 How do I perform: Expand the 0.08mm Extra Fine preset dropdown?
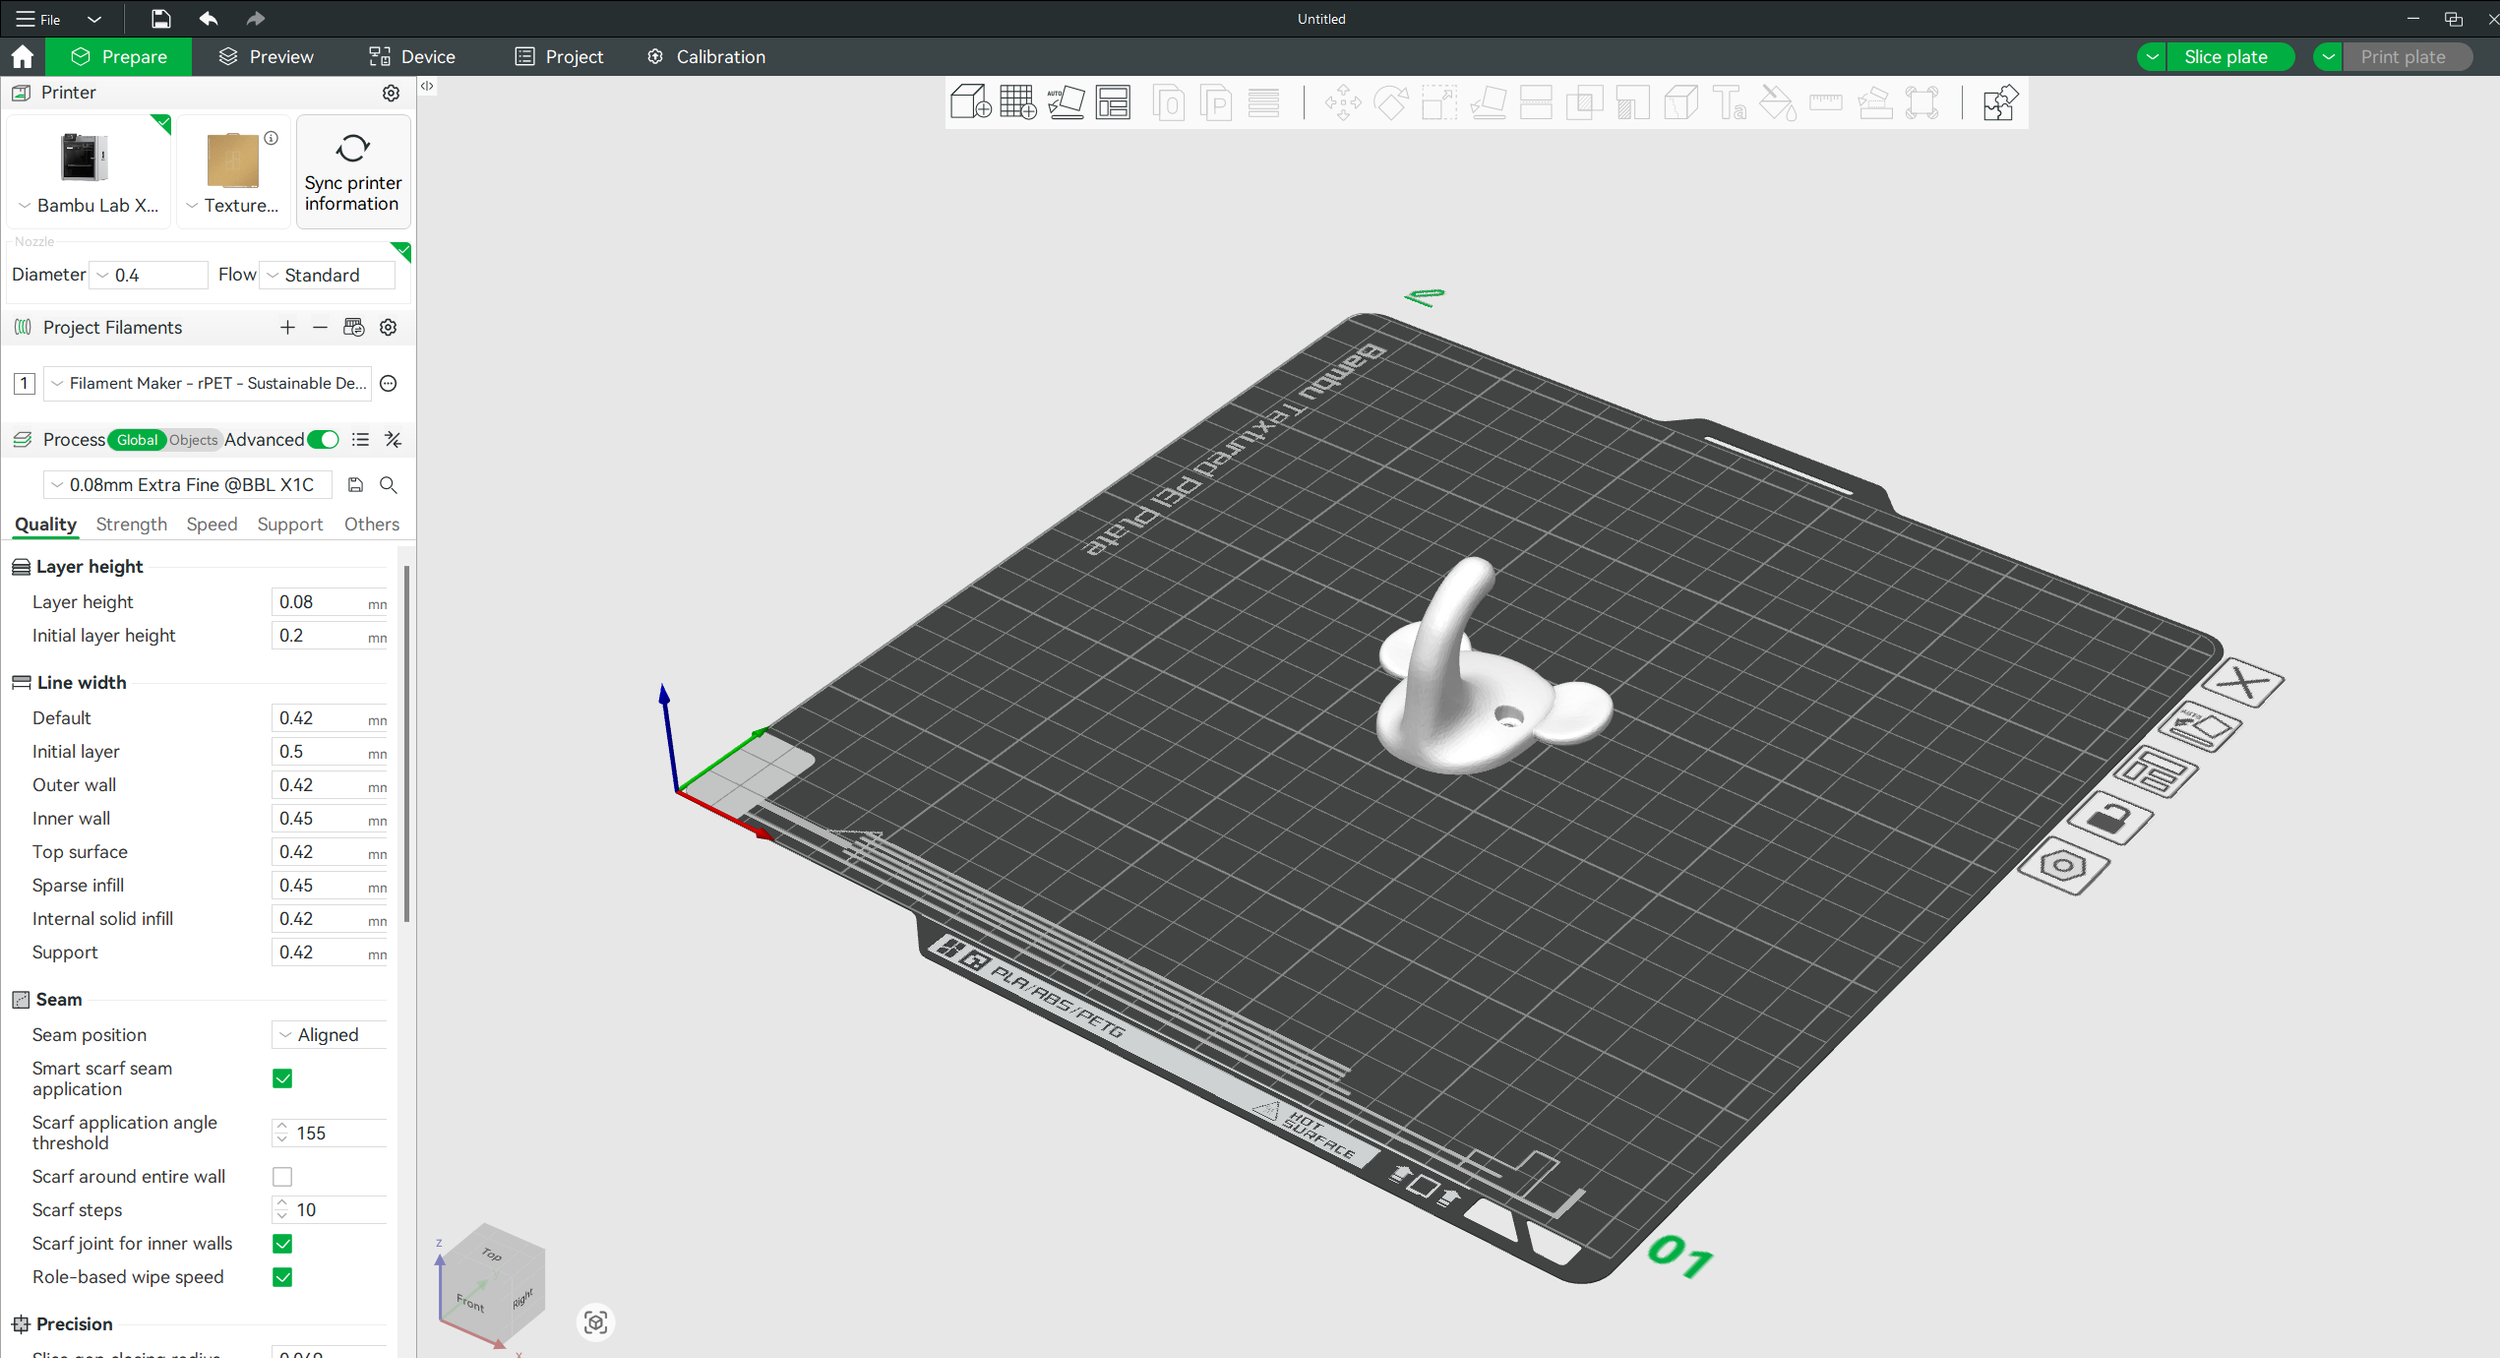click(x=187, y=485)
